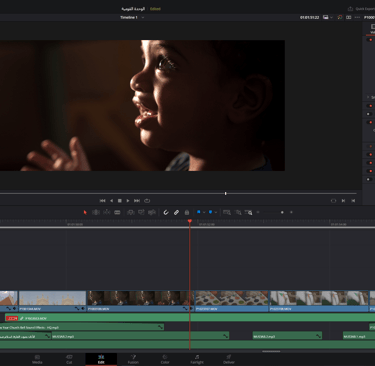This screenshot has height=366, width=375.
Task: Switch to the Fairlight page tab
Action: tap(197, 359)
